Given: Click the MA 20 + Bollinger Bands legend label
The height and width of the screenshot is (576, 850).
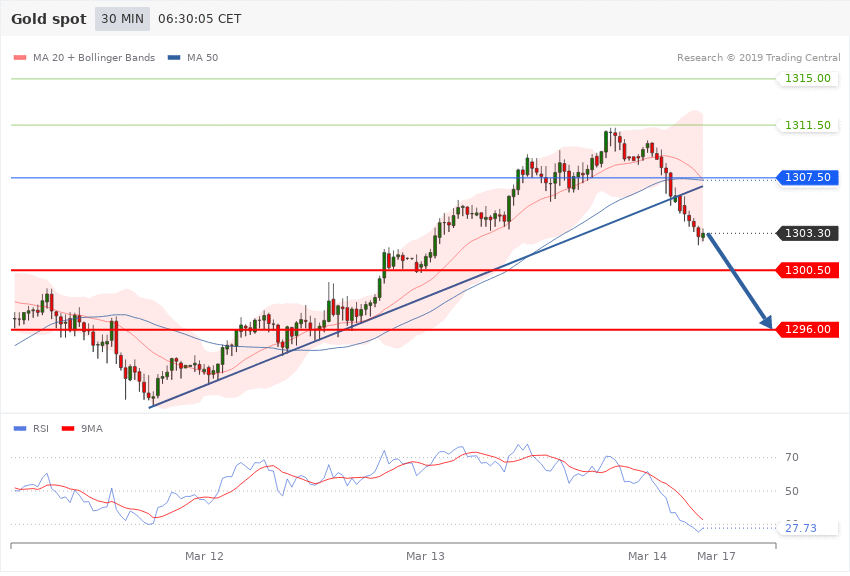Looking at the screenshot, I should (x=94, y=57).
